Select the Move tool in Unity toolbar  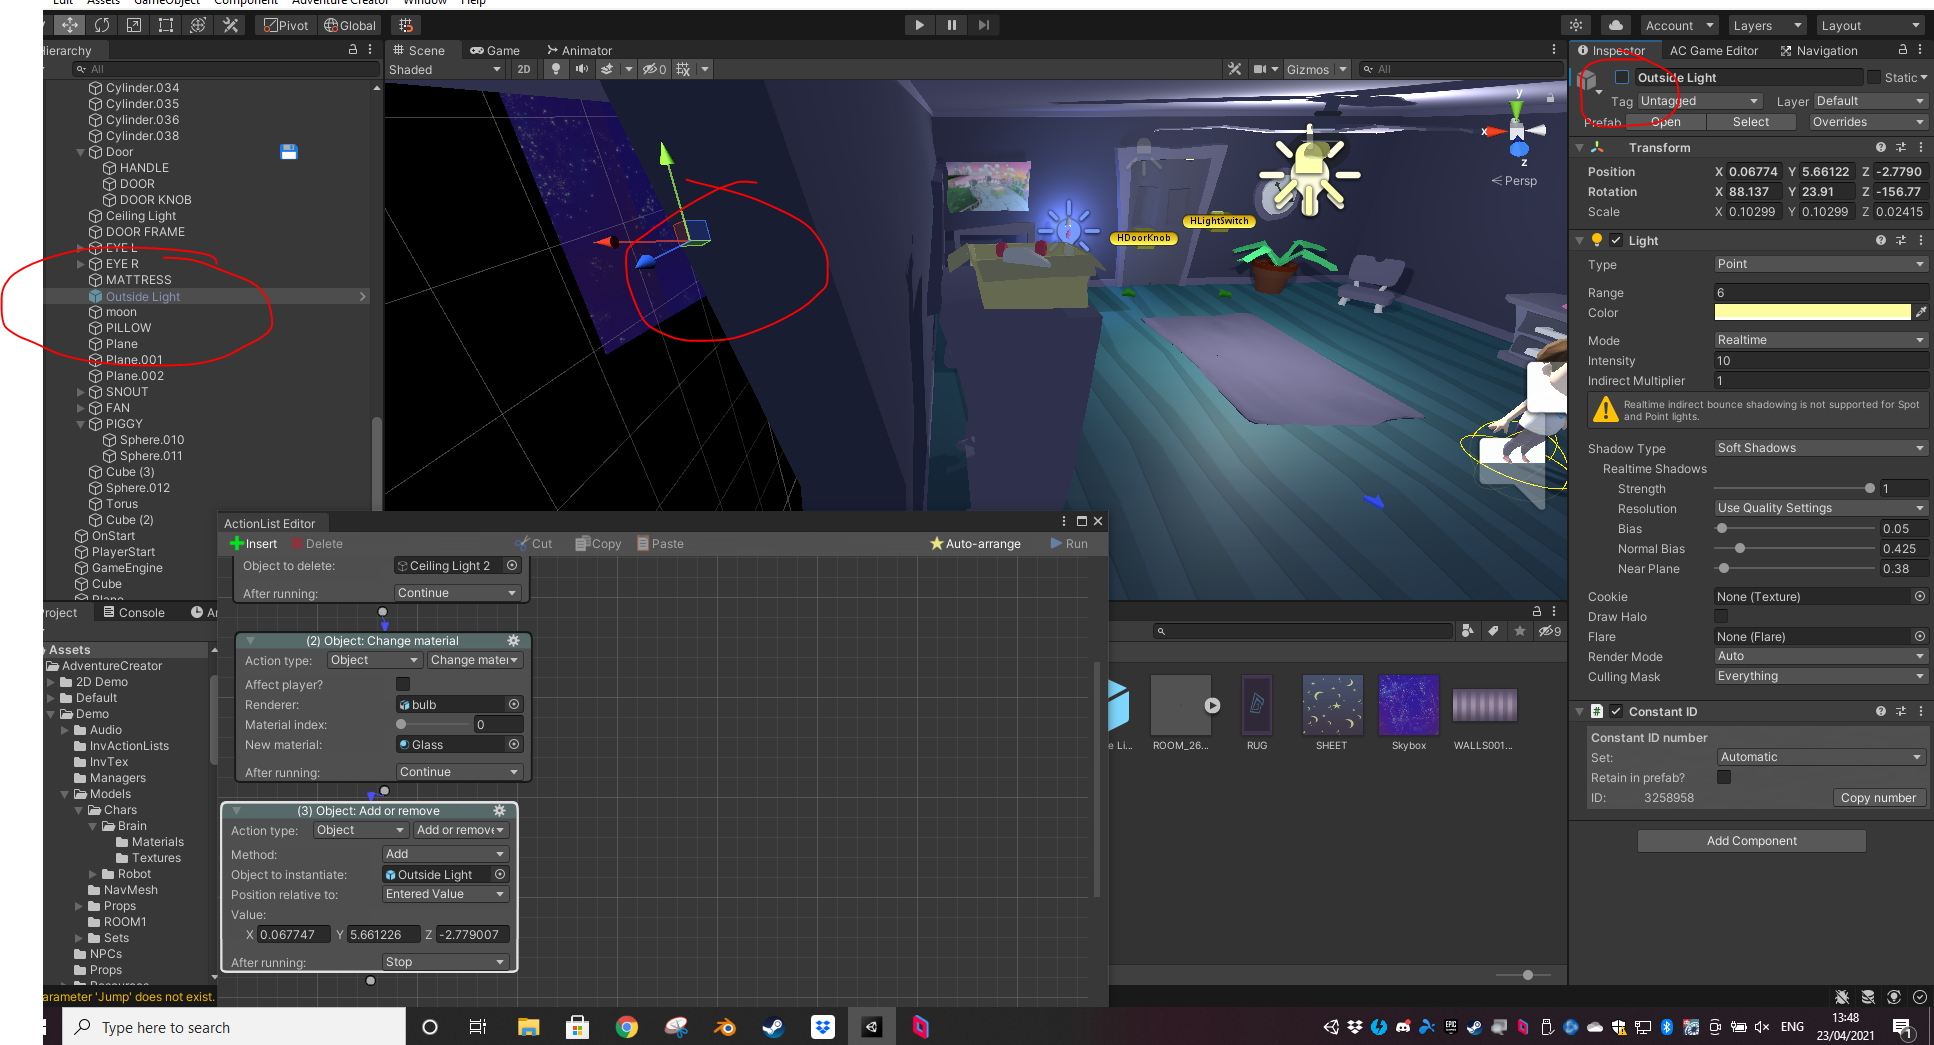69,25
